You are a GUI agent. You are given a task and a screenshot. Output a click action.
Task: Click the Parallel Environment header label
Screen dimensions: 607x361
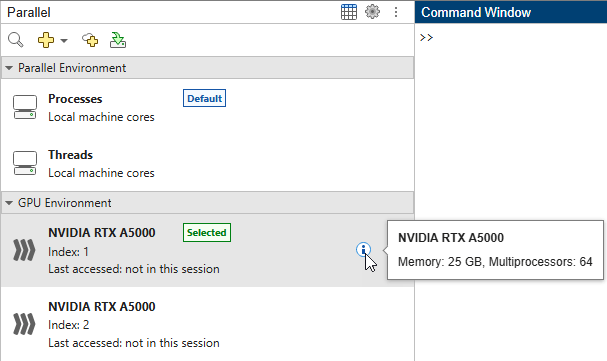[x=72, y=68]
